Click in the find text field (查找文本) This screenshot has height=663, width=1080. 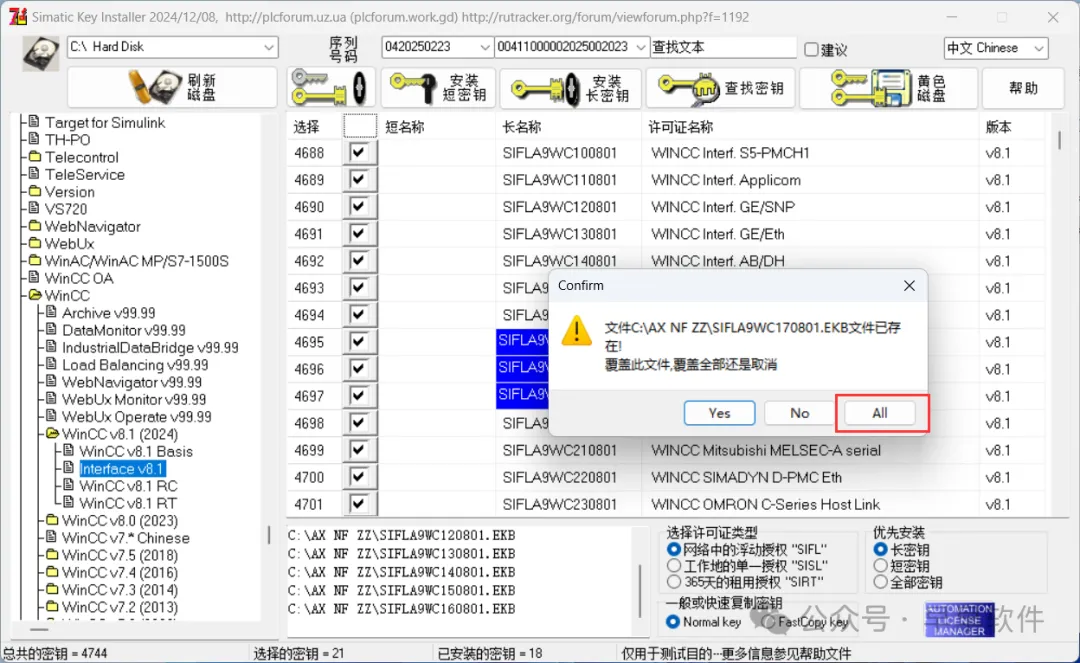point(723,47)
